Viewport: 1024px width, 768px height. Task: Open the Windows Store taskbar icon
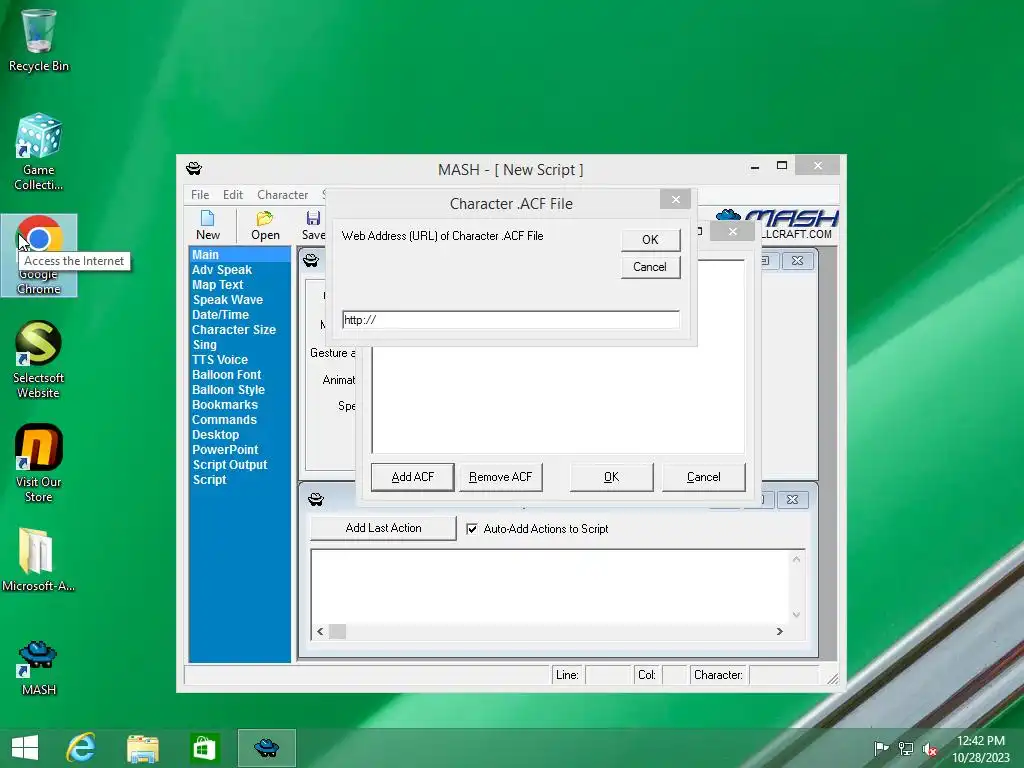pos(204,748)
